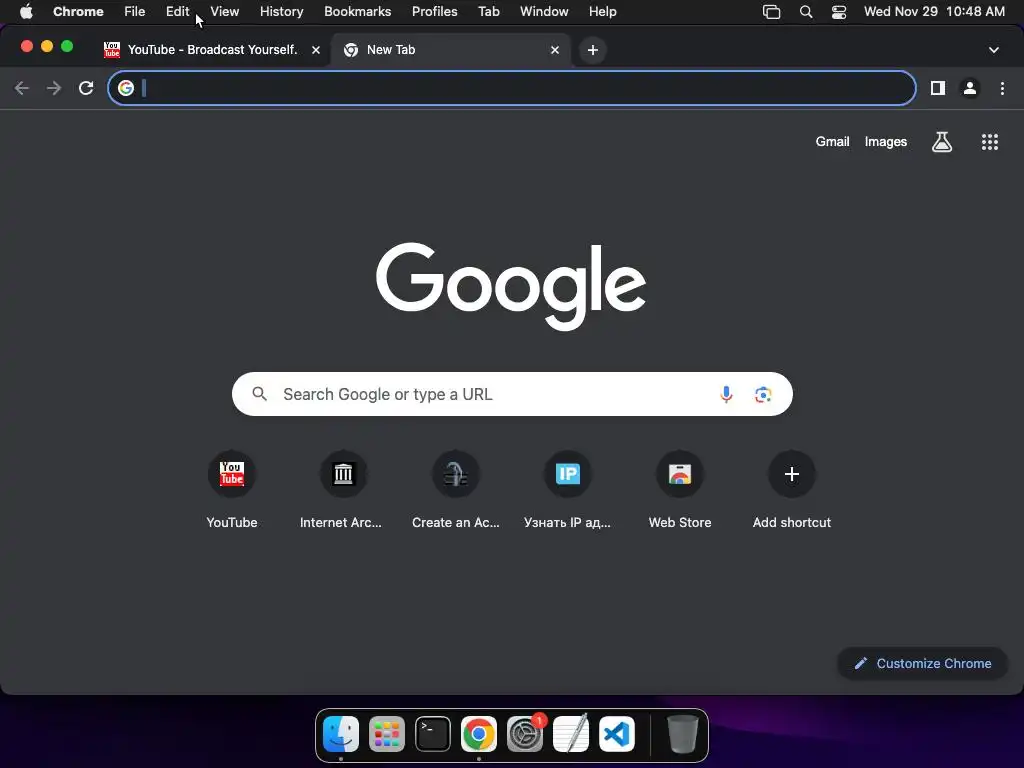Open the Web Store shortcut

[680, 490]
